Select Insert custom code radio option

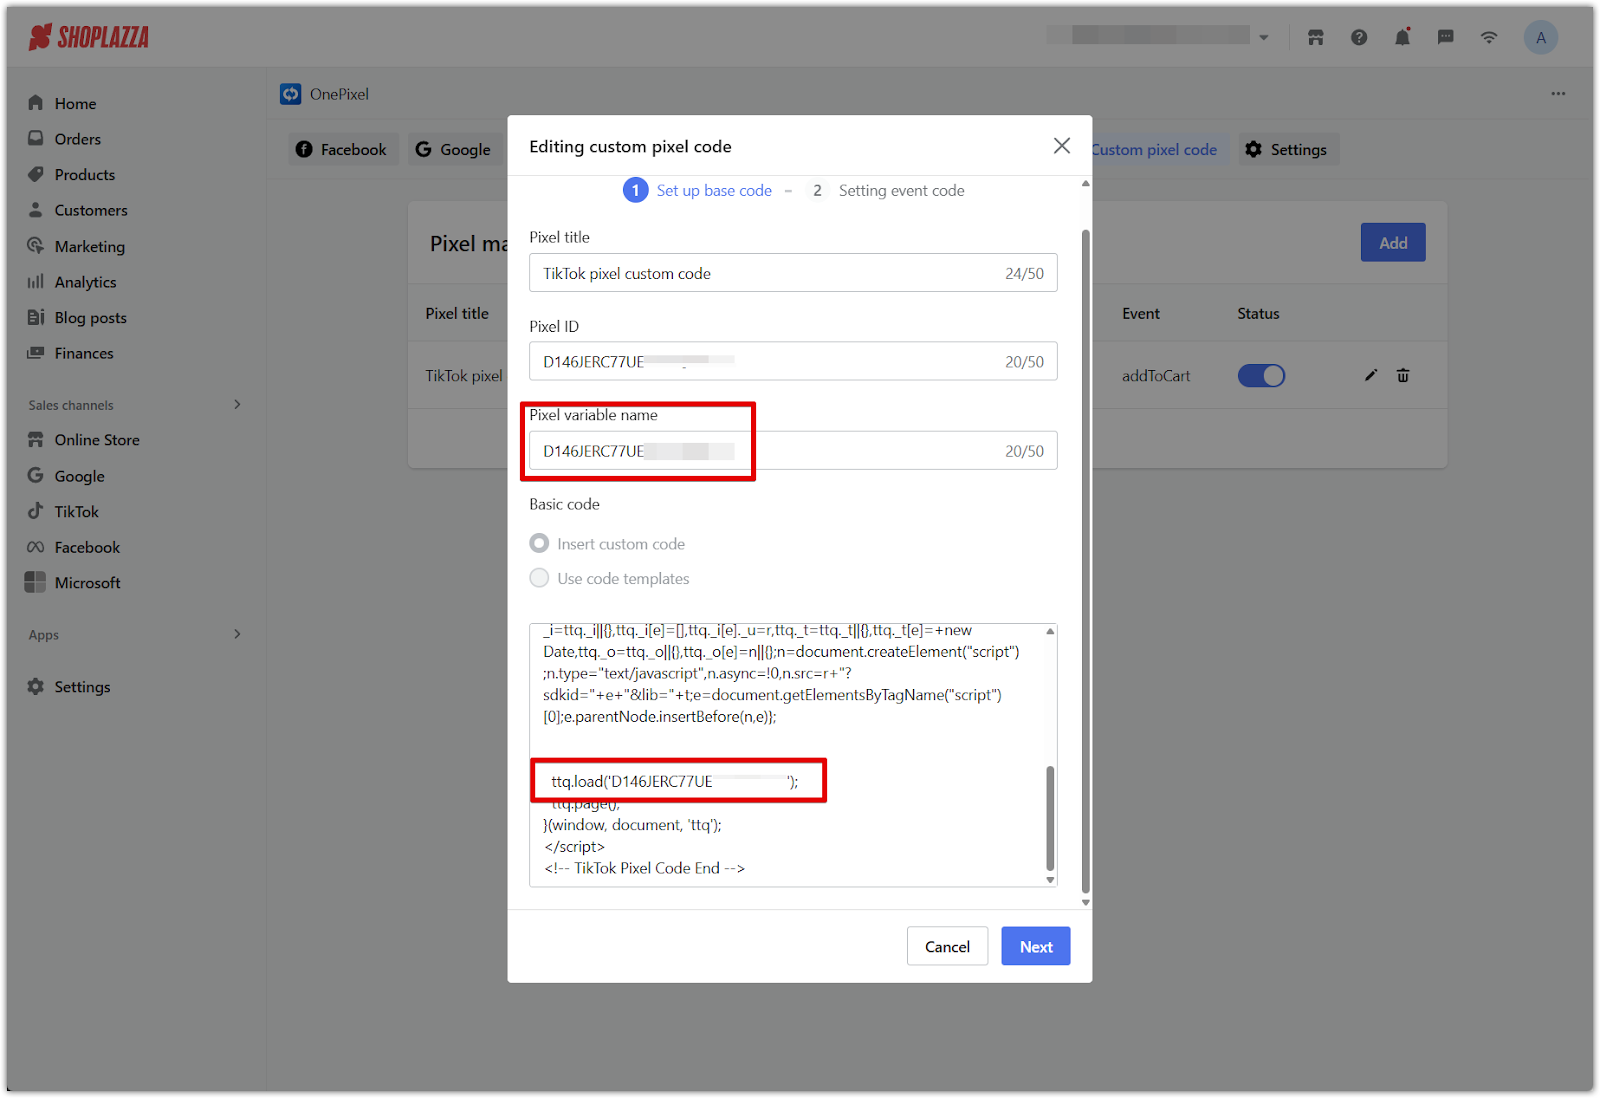coord(539,544)
